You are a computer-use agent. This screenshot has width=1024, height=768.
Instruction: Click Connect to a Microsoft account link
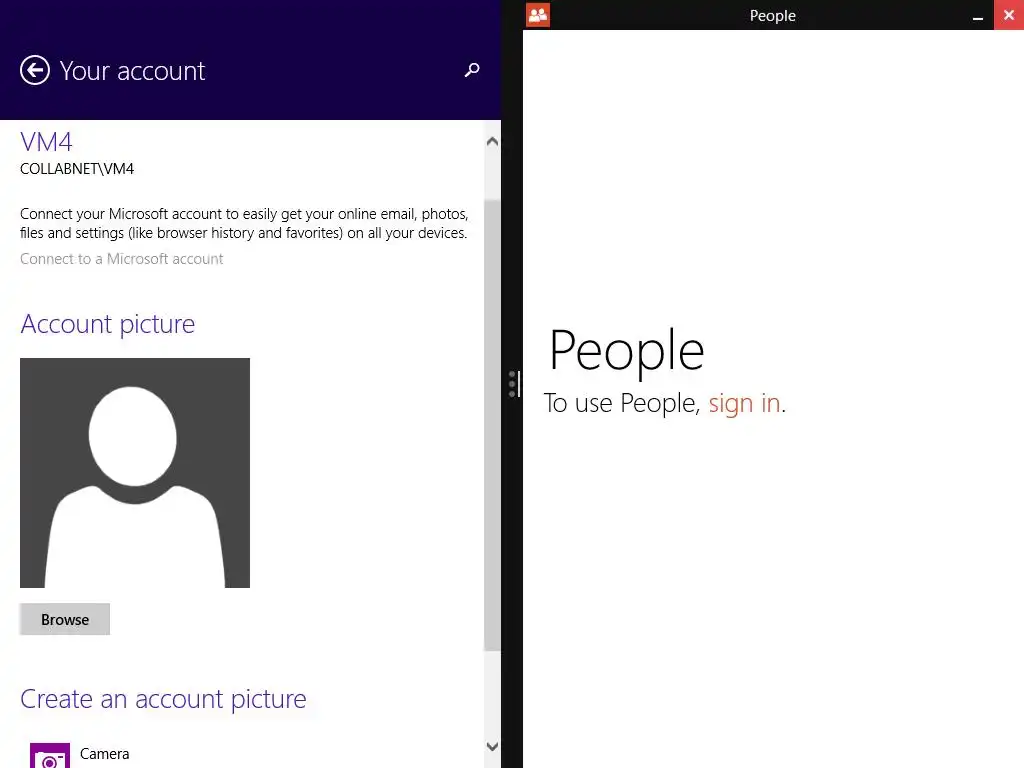(121, 259)
